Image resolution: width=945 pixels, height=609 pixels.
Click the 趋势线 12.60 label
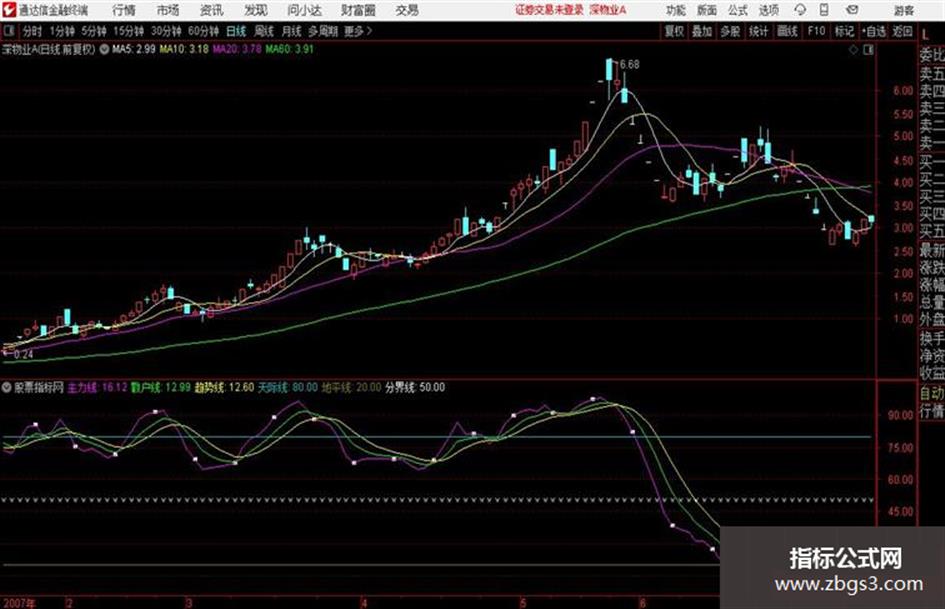(224, 388)
